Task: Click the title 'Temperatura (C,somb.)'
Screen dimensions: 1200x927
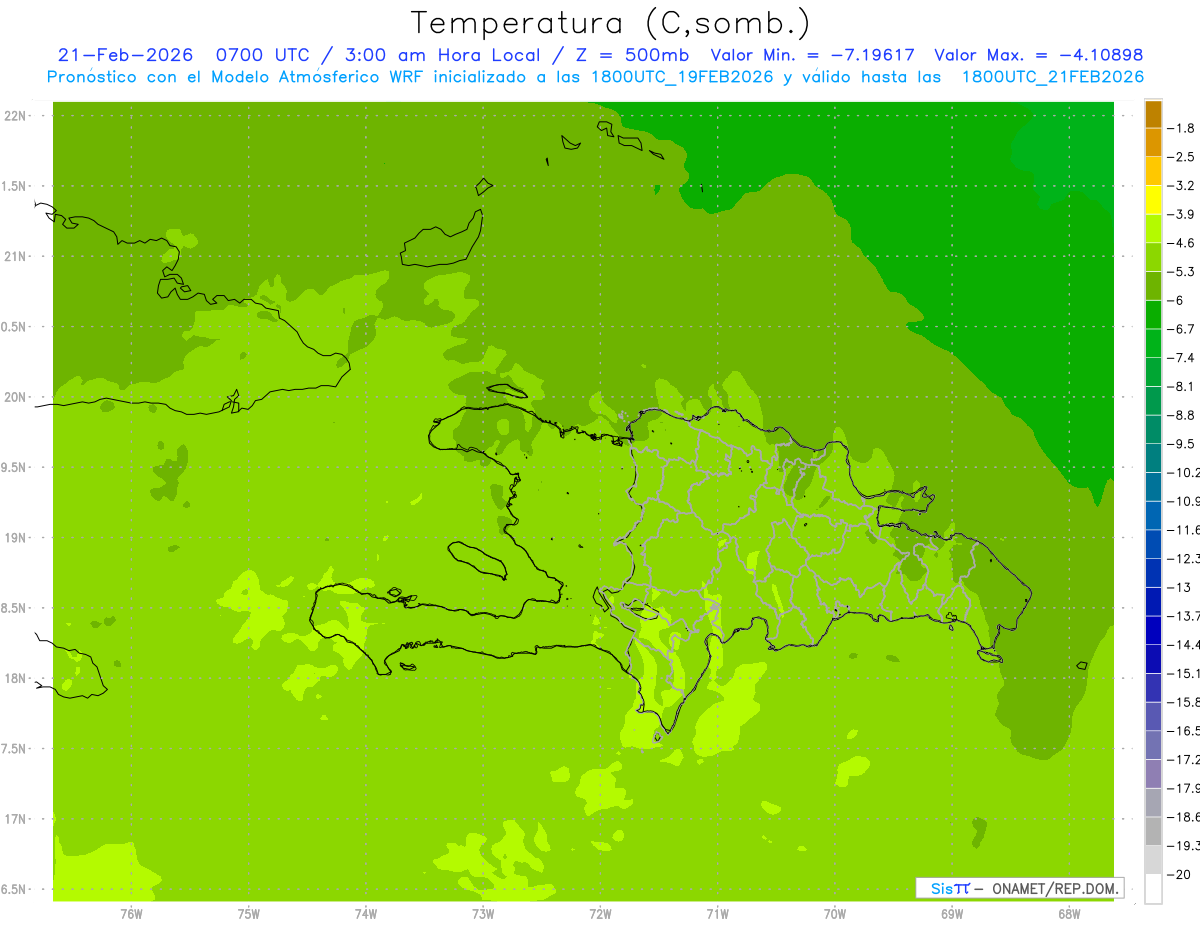Action: pyautogui.click(x=611, y=22)
